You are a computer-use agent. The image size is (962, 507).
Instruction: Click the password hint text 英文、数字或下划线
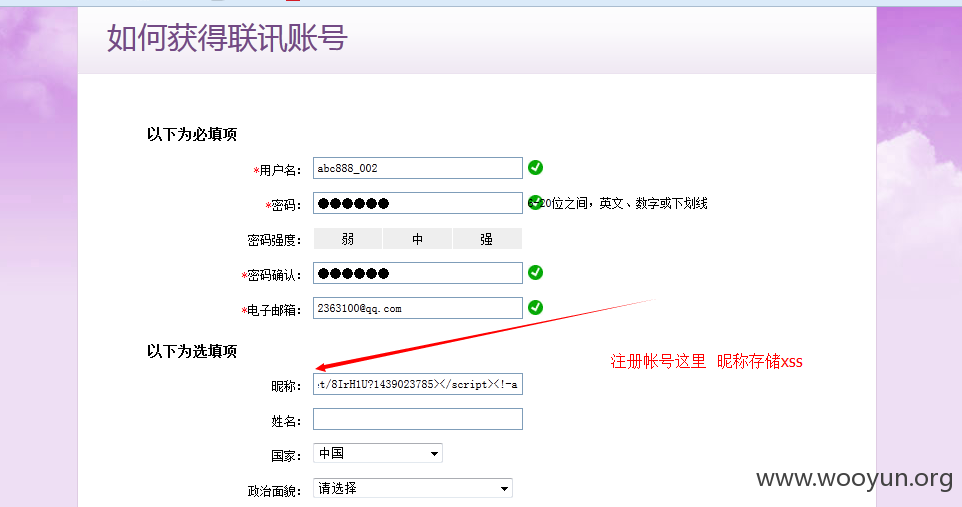(x=653, y=203)
